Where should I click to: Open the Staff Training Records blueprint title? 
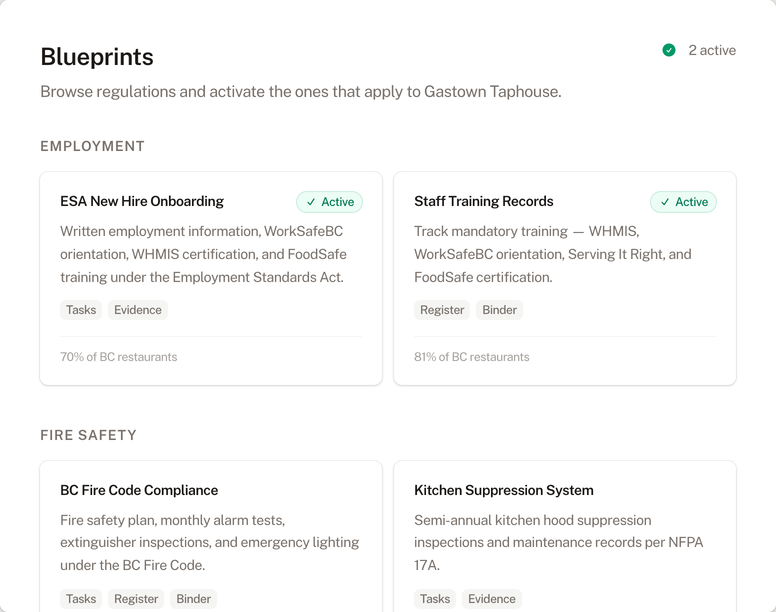(483, 201)
